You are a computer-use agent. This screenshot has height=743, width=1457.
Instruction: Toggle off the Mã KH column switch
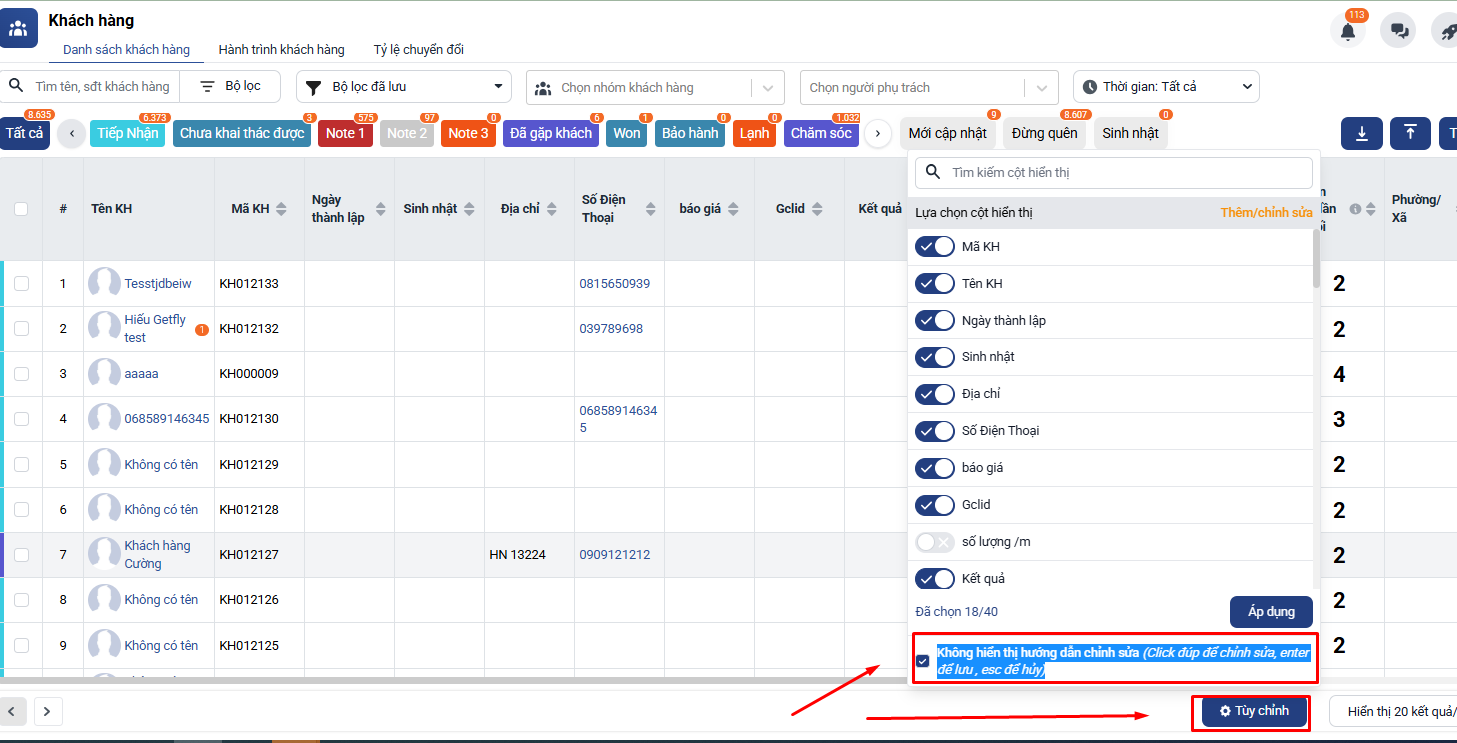(x=935, y=247)
